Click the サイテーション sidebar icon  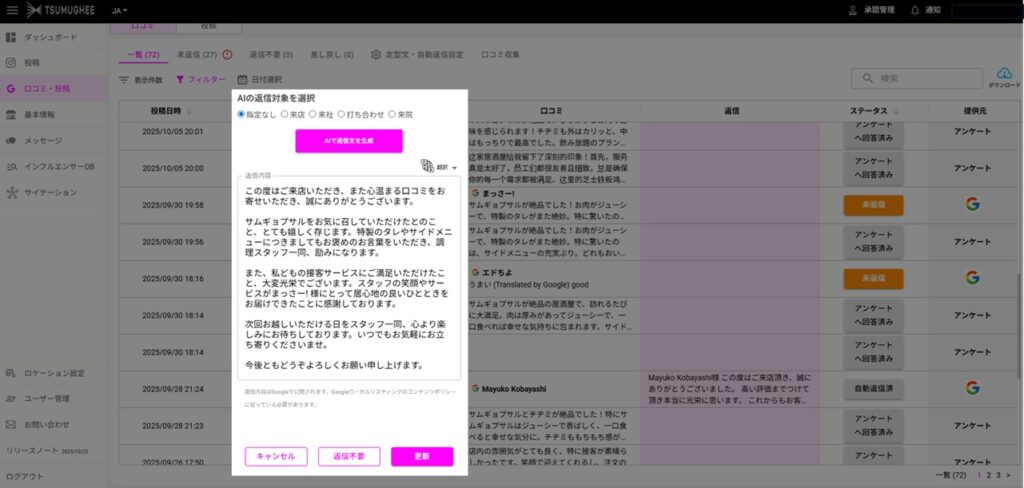tap(11, 192)
